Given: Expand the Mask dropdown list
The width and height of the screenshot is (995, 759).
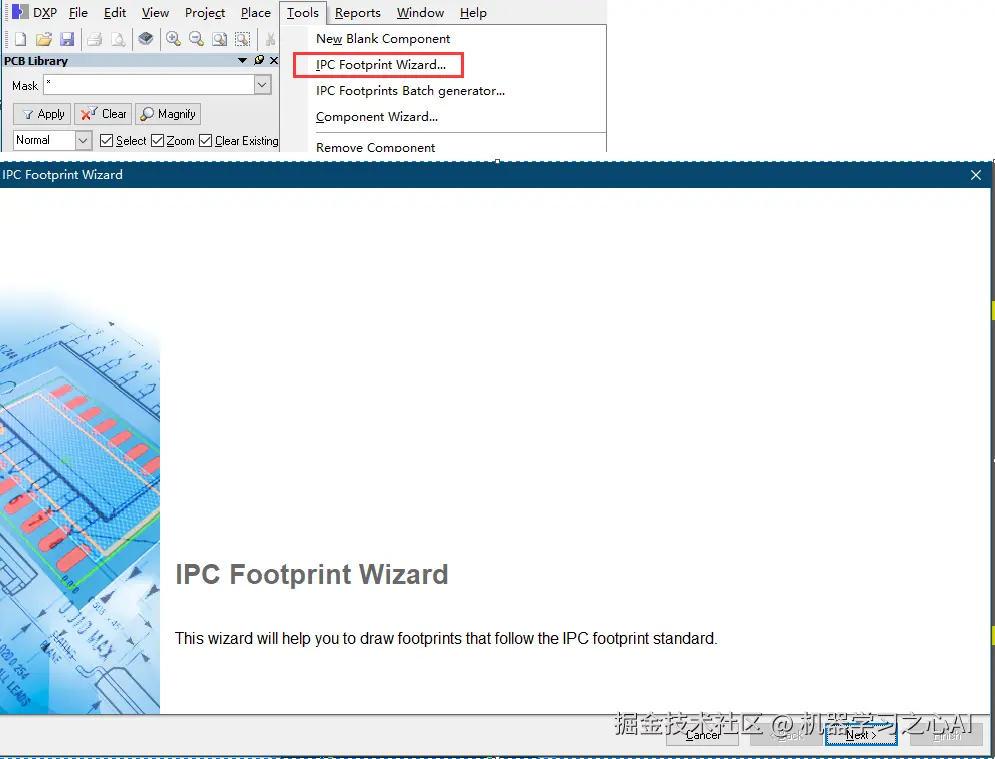Looking at the screenshot, I should [262, 85].
